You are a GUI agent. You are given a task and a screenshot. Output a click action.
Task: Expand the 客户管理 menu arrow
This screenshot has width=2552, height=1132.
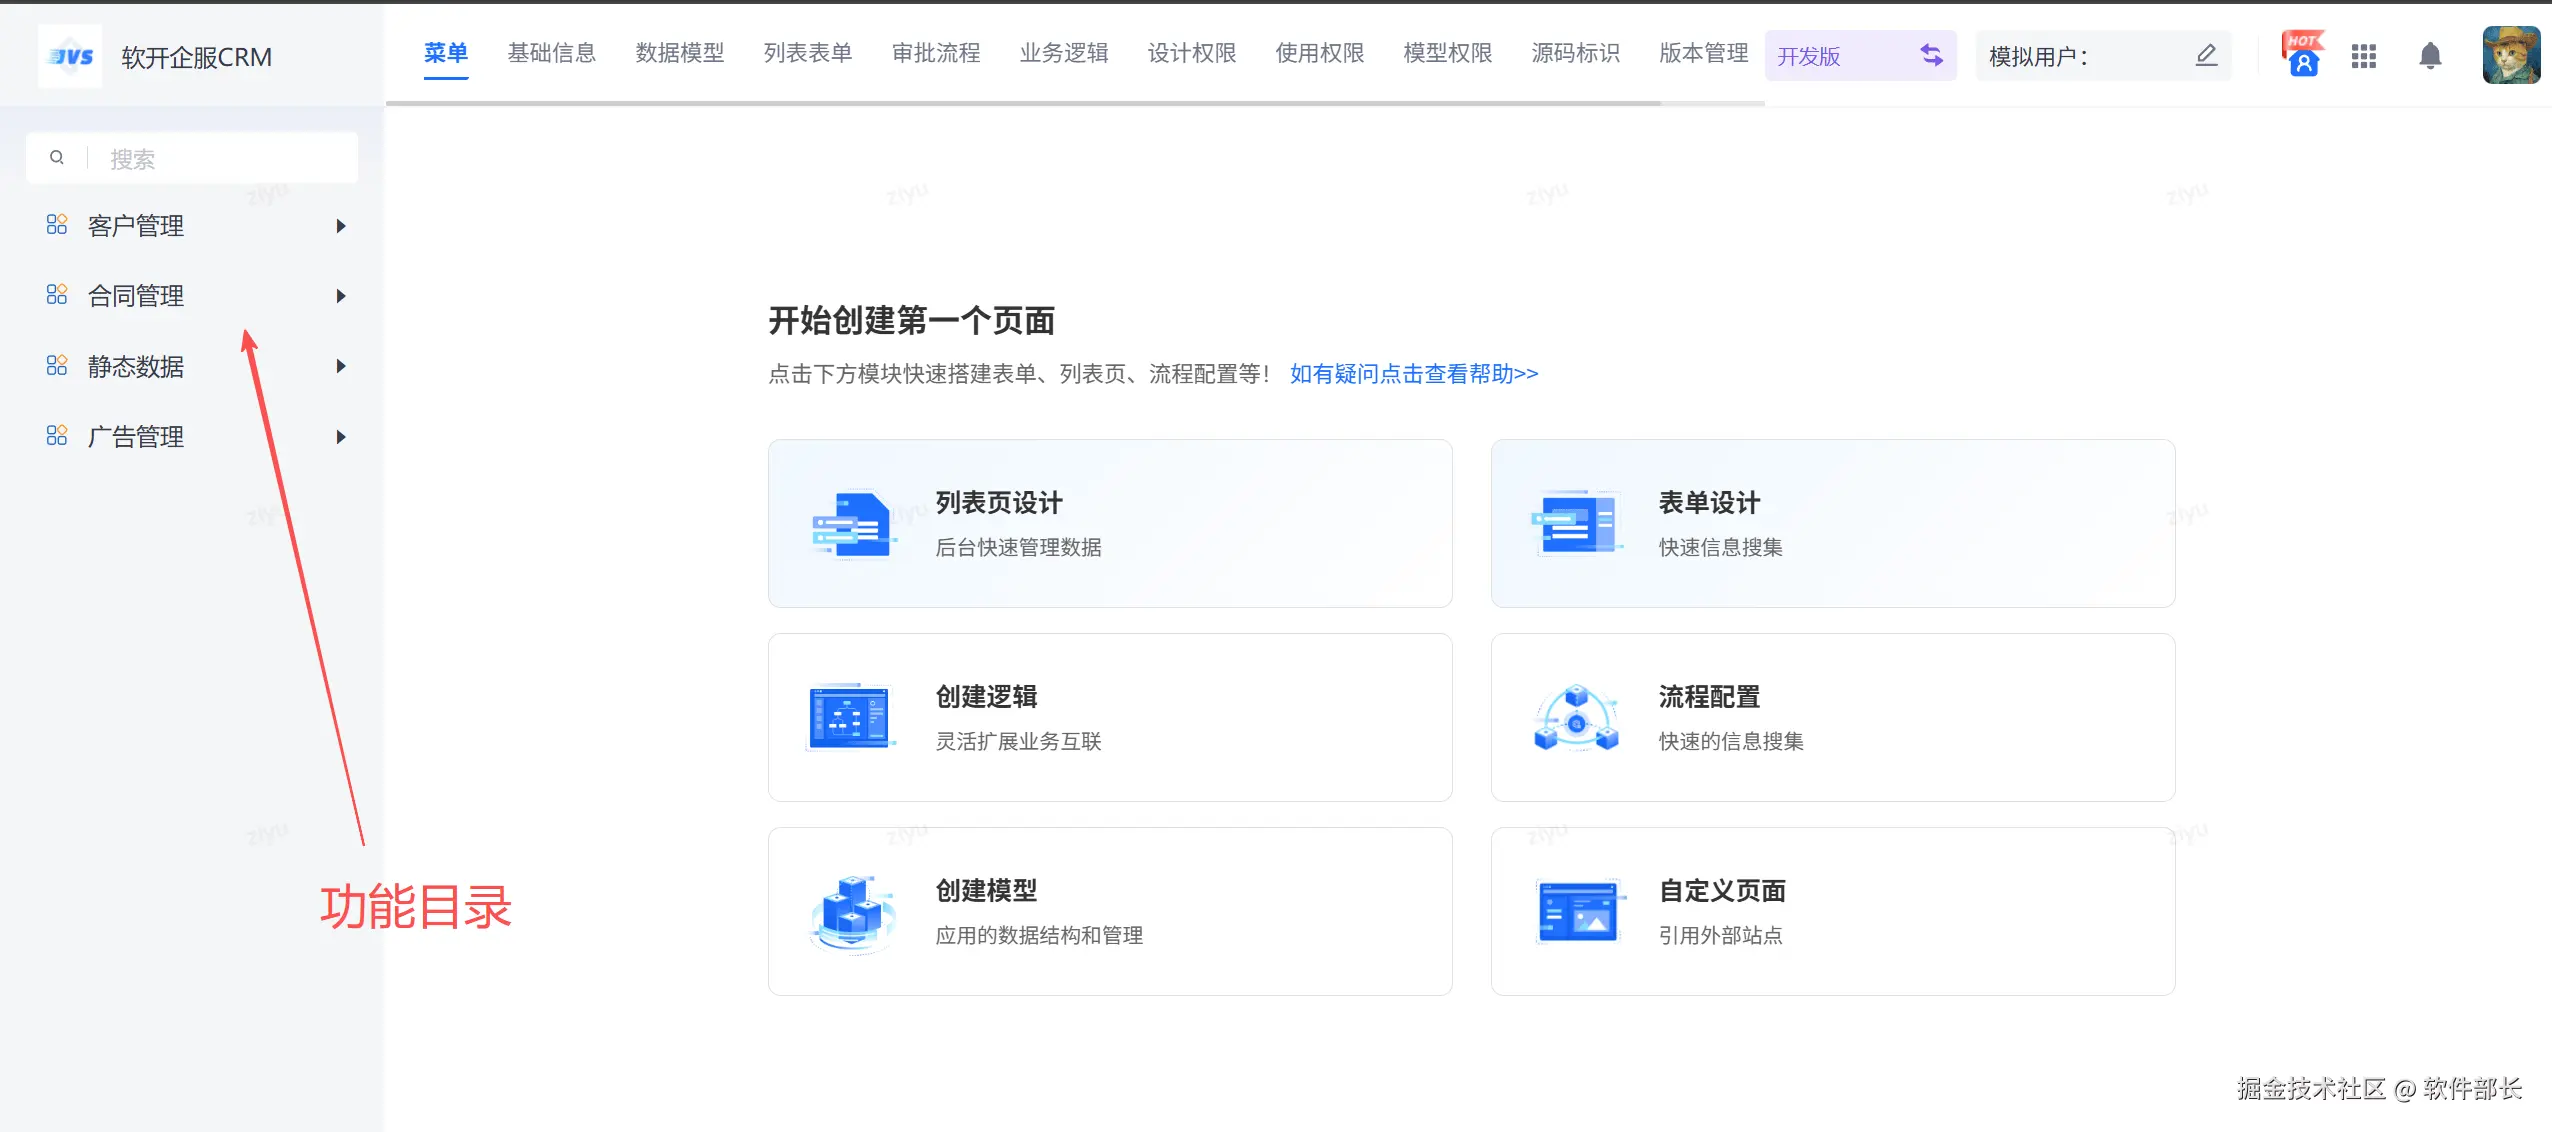[341, 226]
